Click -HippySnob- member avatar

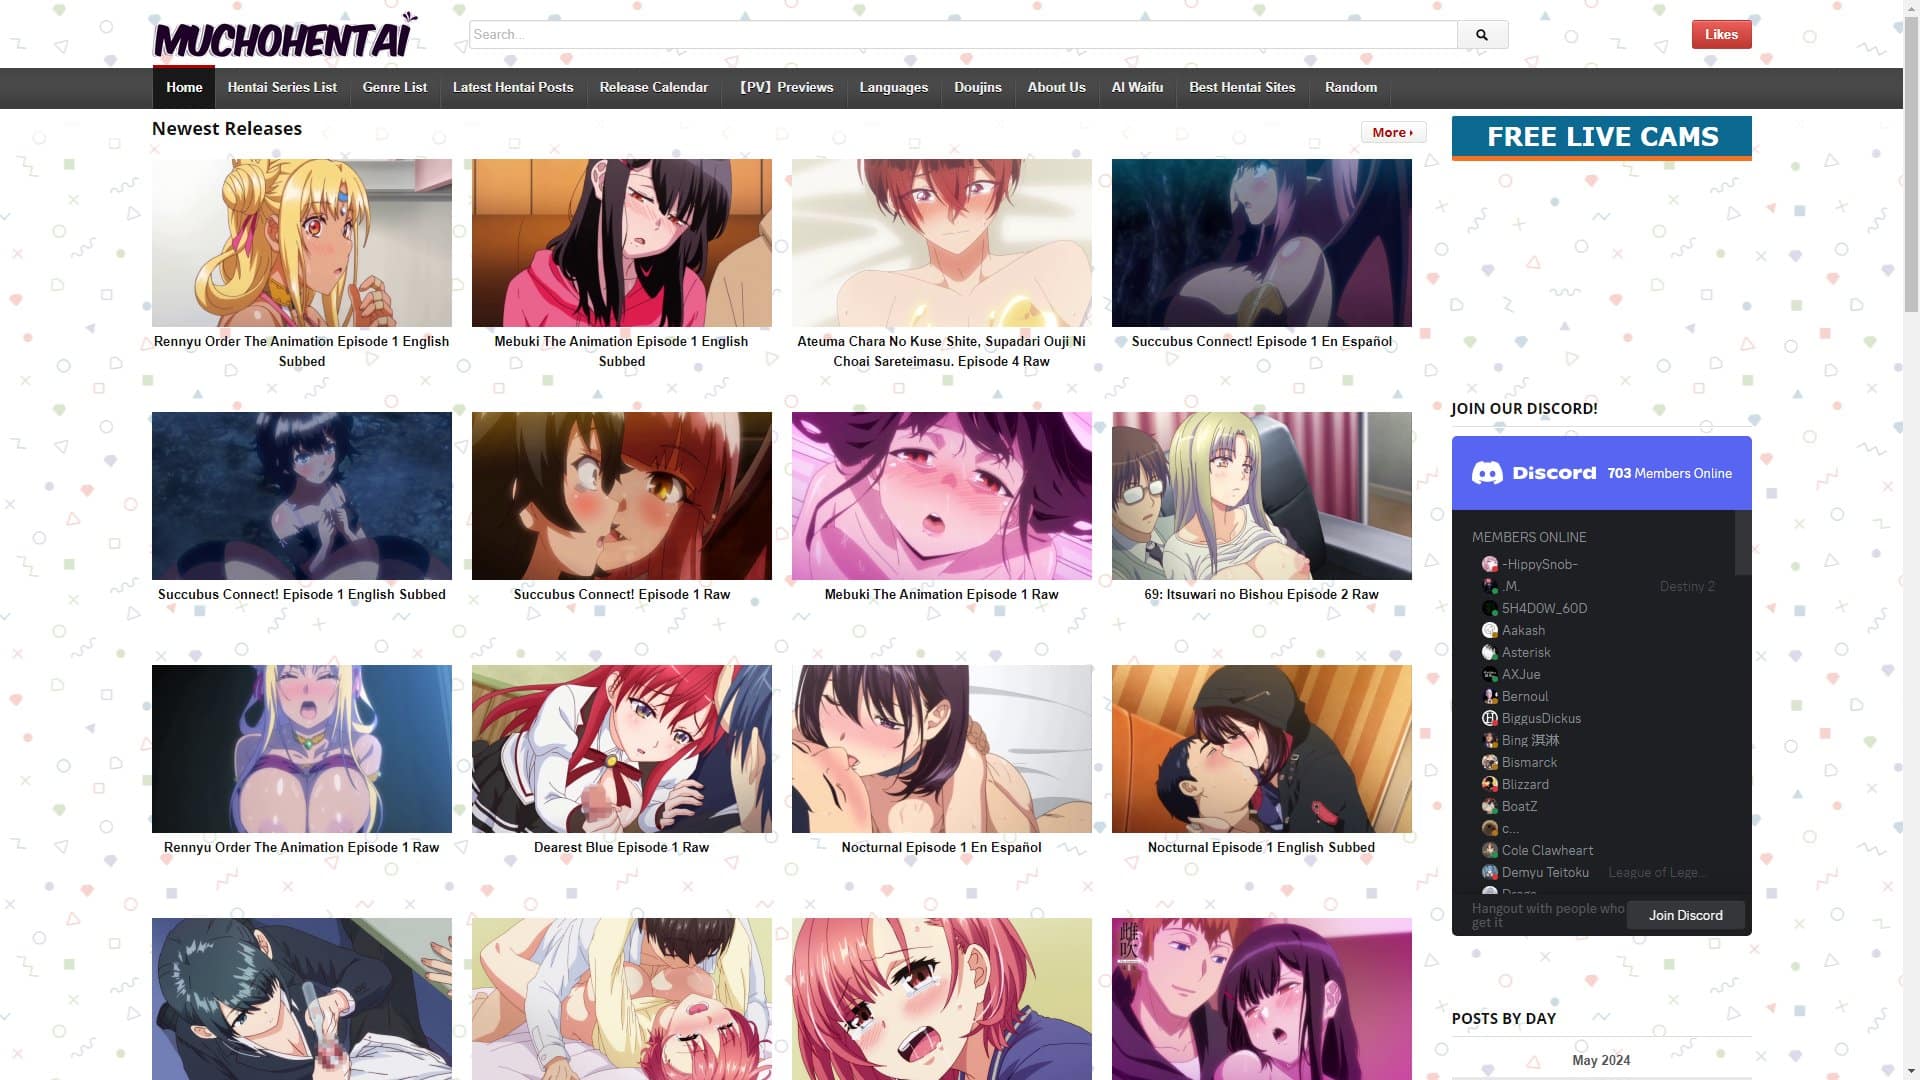pyautogui.click(x=1490, y=564)
